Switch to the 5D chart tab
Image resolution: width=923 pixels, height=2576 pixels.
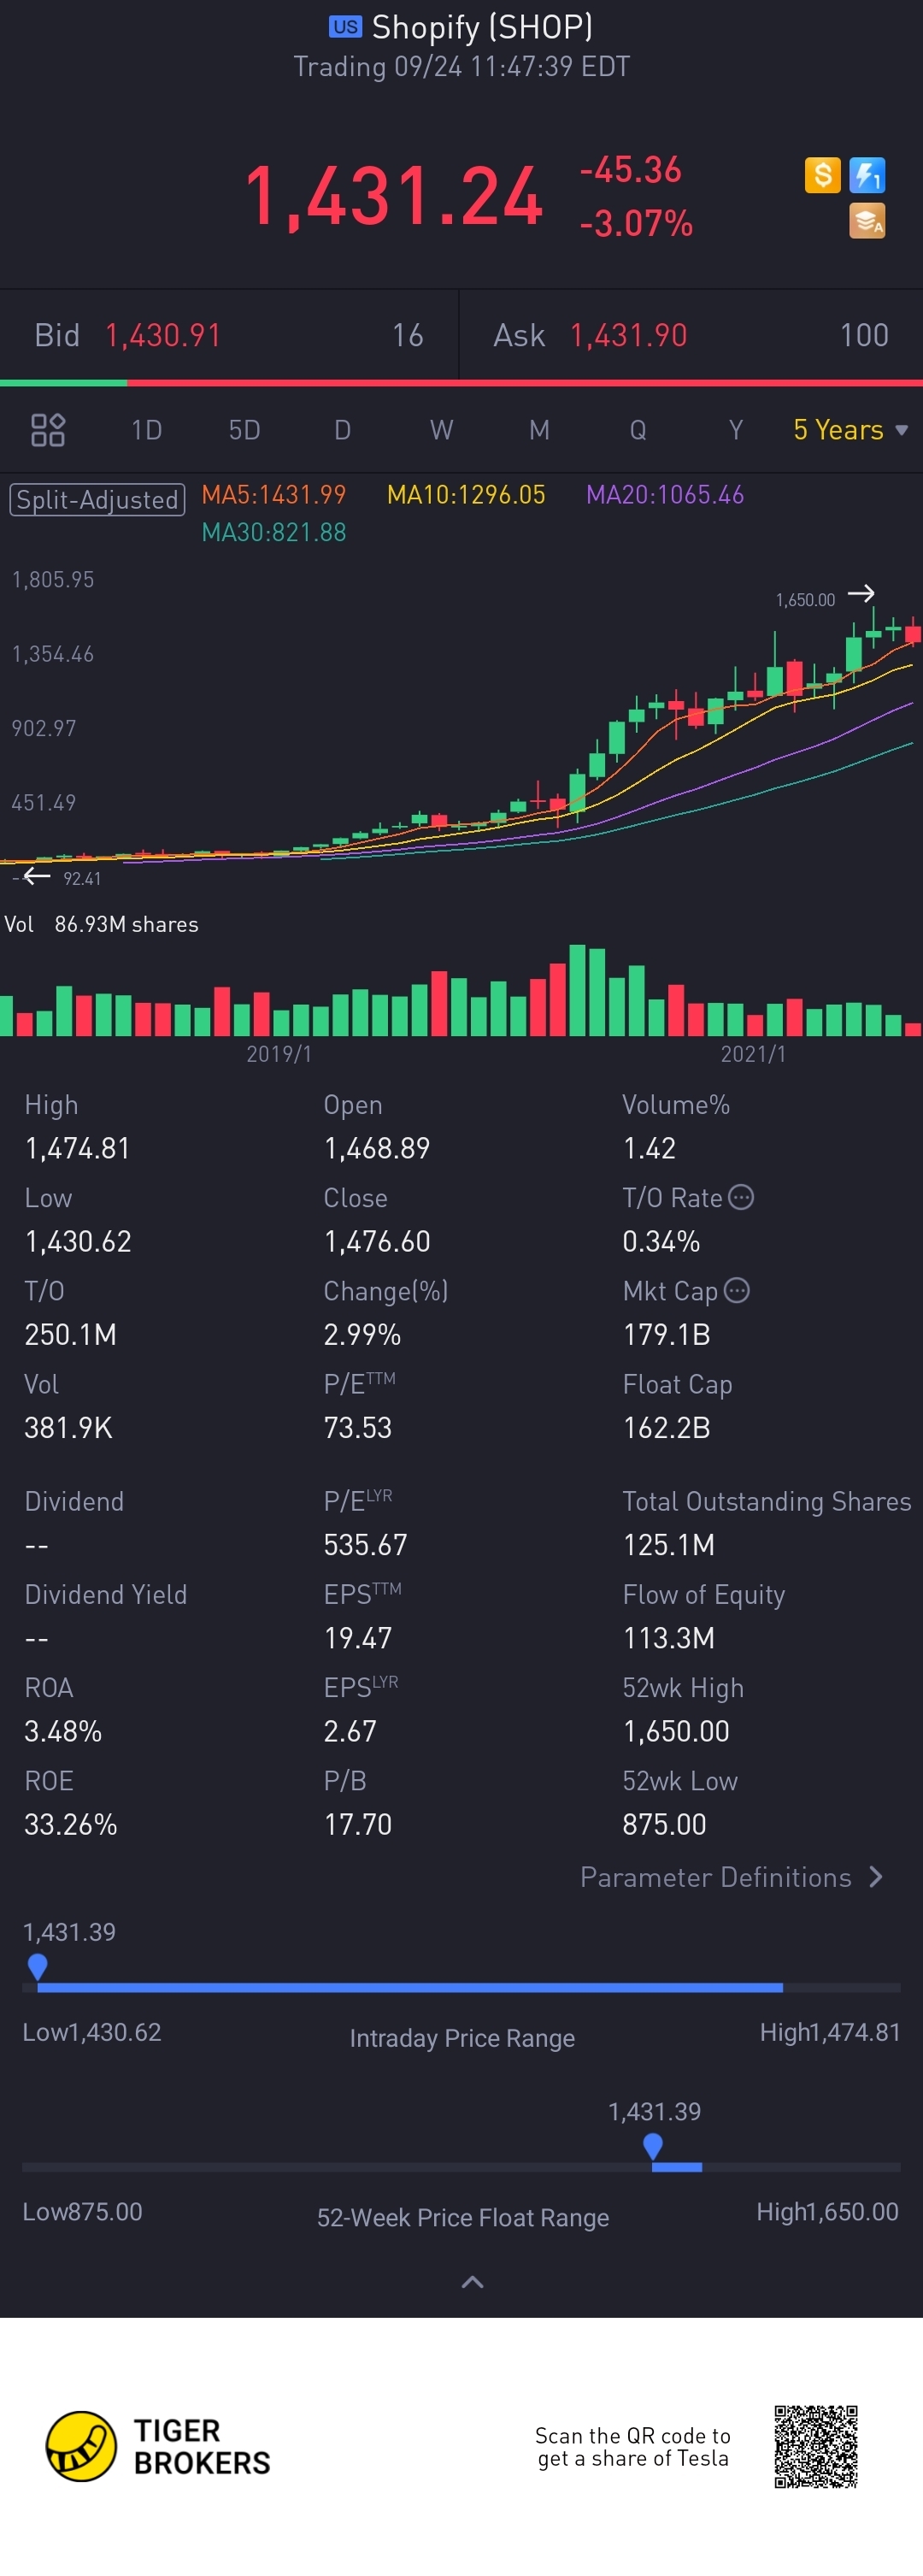pos(244,430)
